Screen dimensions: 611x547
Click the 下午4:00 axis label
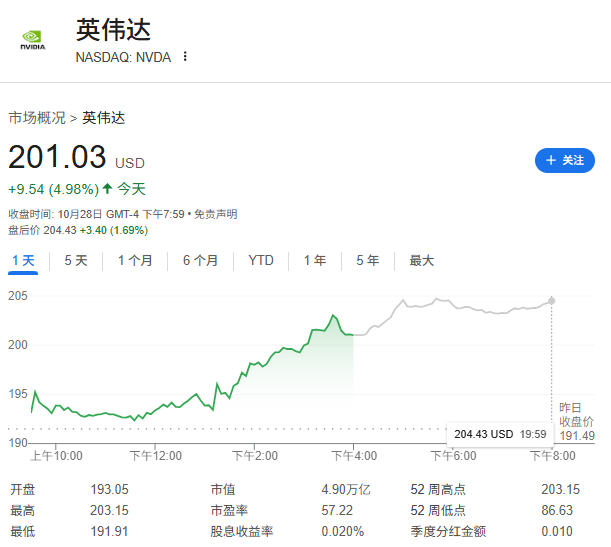click(354, 456)
